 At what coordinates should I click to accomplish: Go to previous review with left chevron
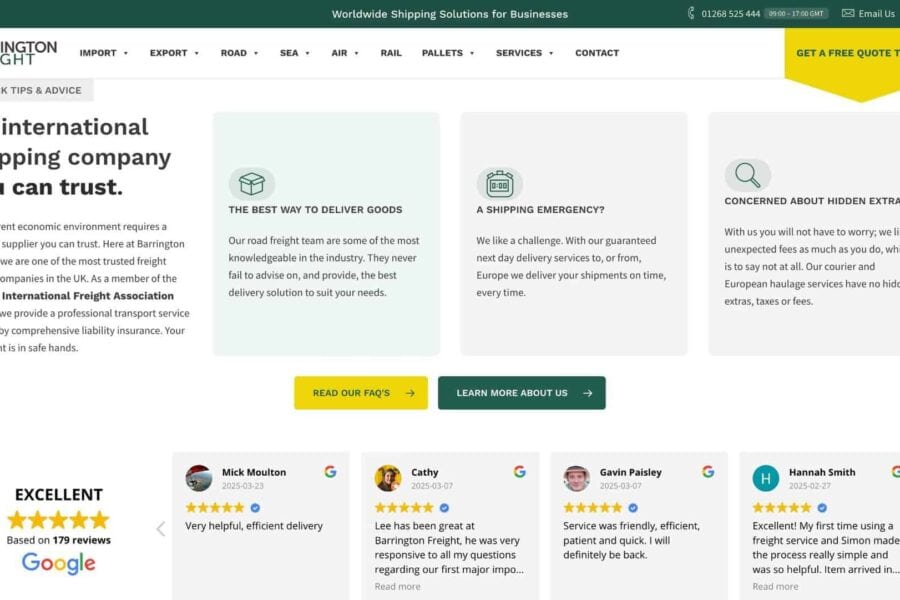[160, 529]
